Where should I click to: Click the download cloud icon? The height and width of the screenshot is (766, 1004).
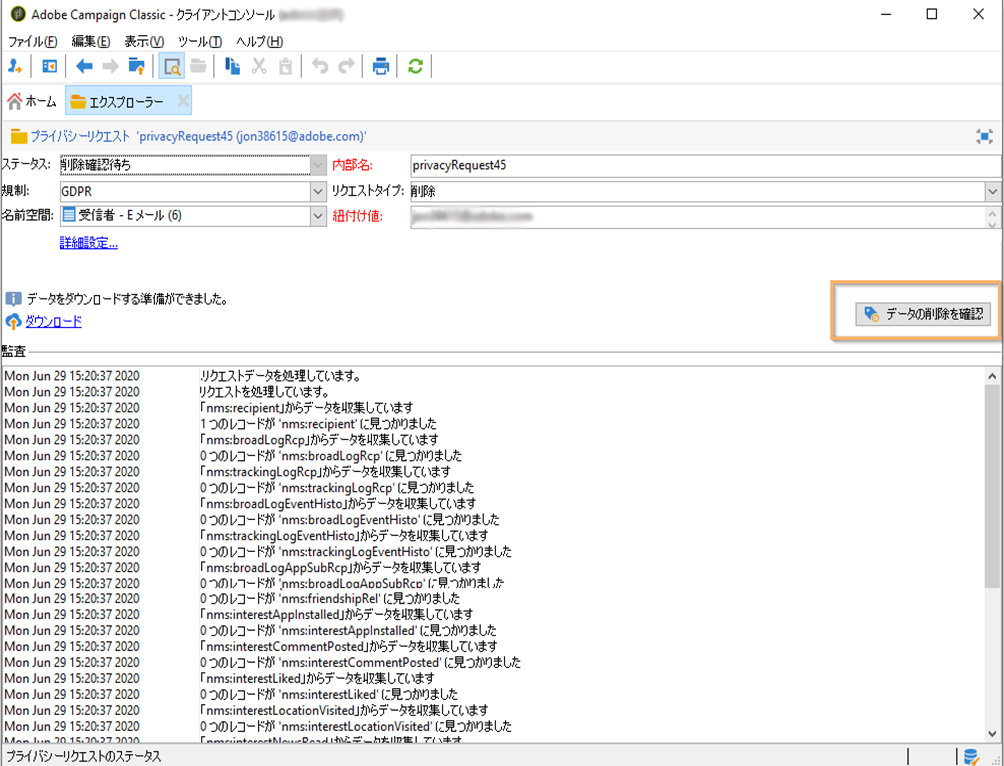point(13,322)
